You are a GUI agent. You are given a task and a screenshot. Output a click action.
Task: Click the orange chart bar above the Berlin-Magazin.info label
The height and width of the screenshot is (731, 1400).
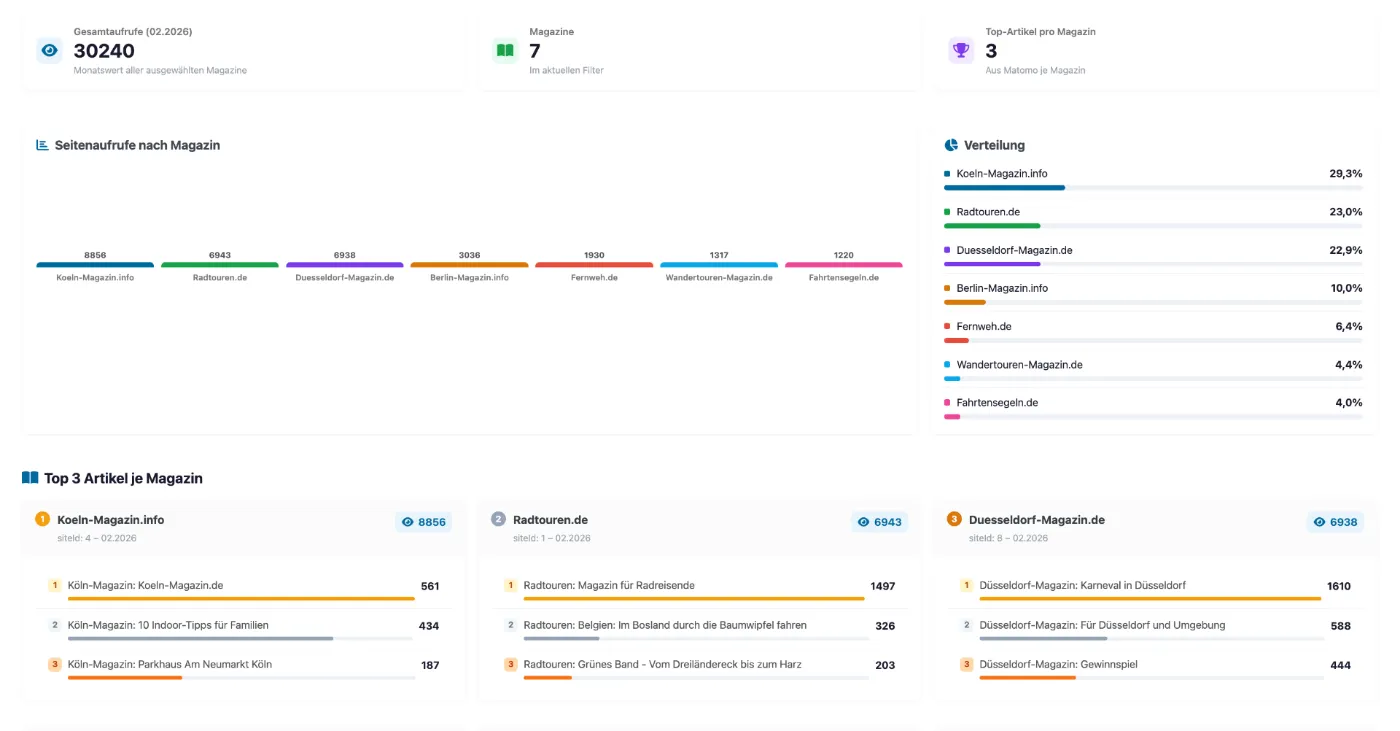(x=469, y=265)
